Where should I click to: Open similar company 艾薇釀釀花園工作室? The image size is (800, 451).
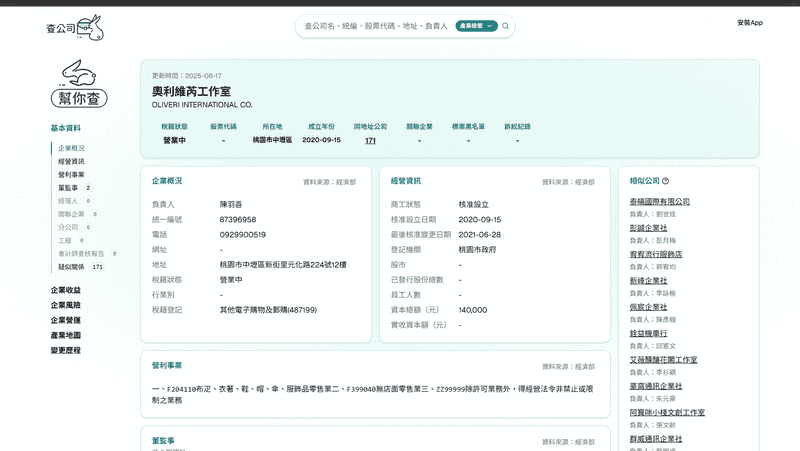pos(663,360)
